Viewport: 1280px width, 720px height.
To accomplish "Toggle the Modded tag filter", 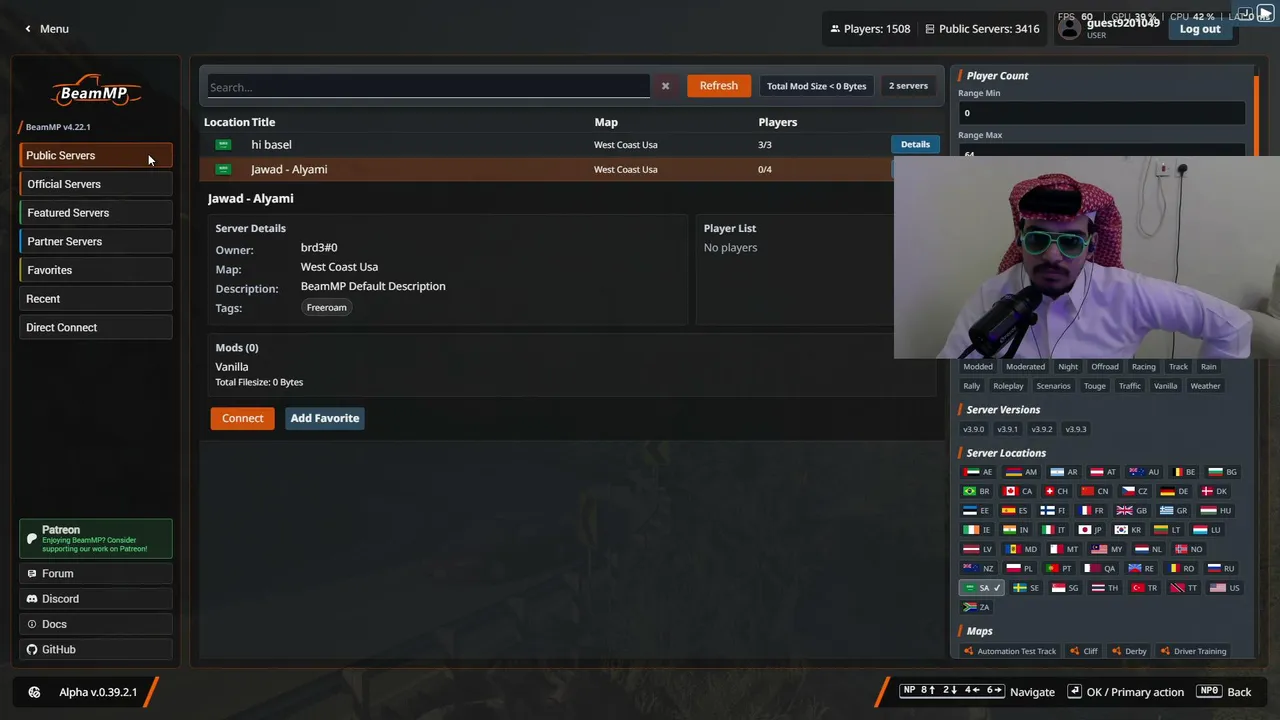I will click(x=978, y=367).
